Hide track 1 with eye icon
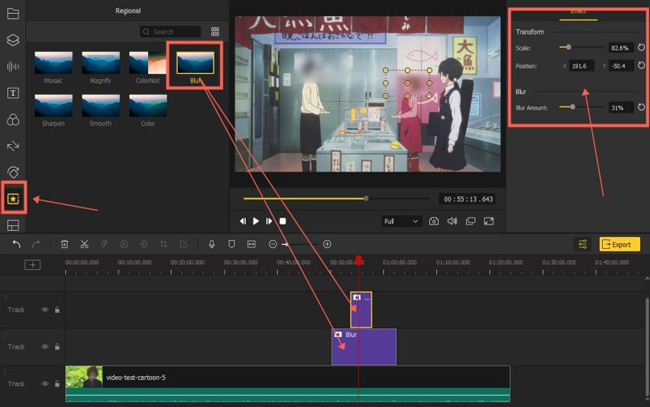Screen dimensions: 650x407 point(45,384)
